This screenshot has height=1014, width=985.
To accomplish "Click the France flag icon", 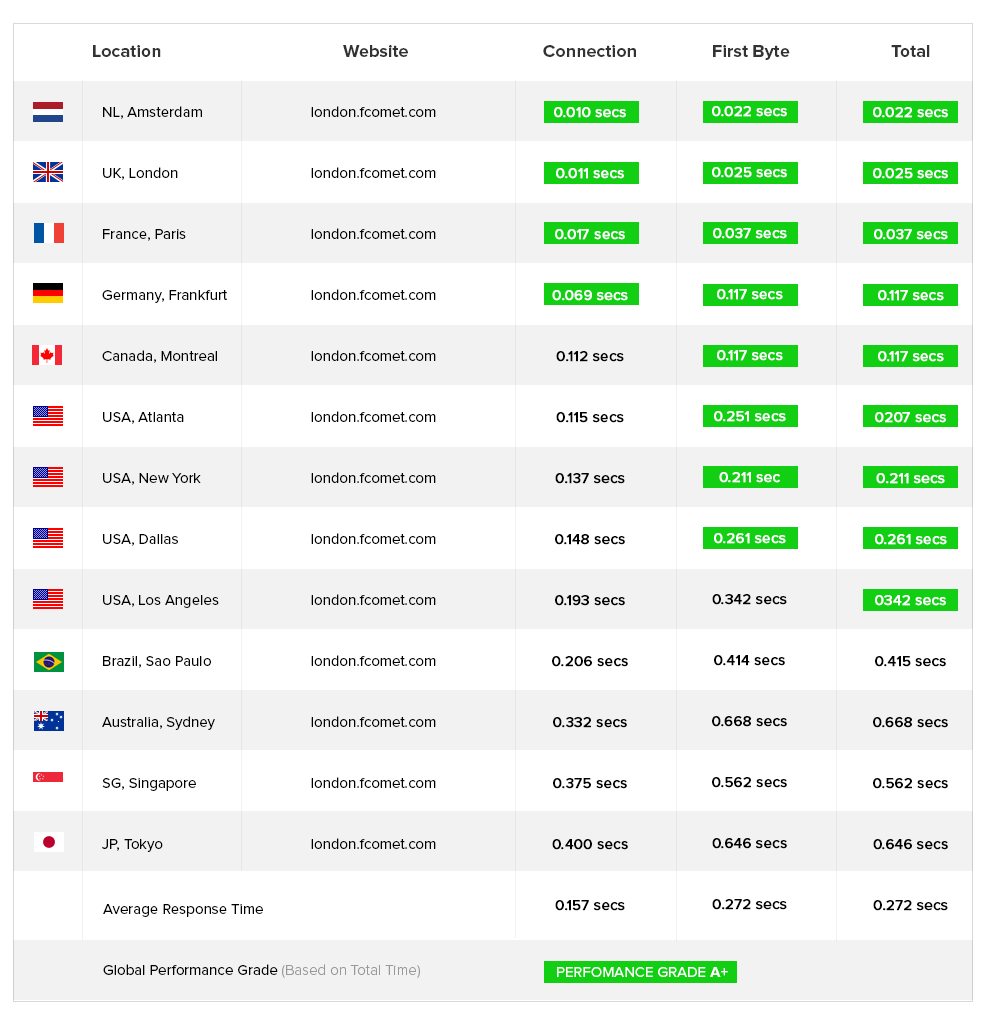I will coord(49,233).
